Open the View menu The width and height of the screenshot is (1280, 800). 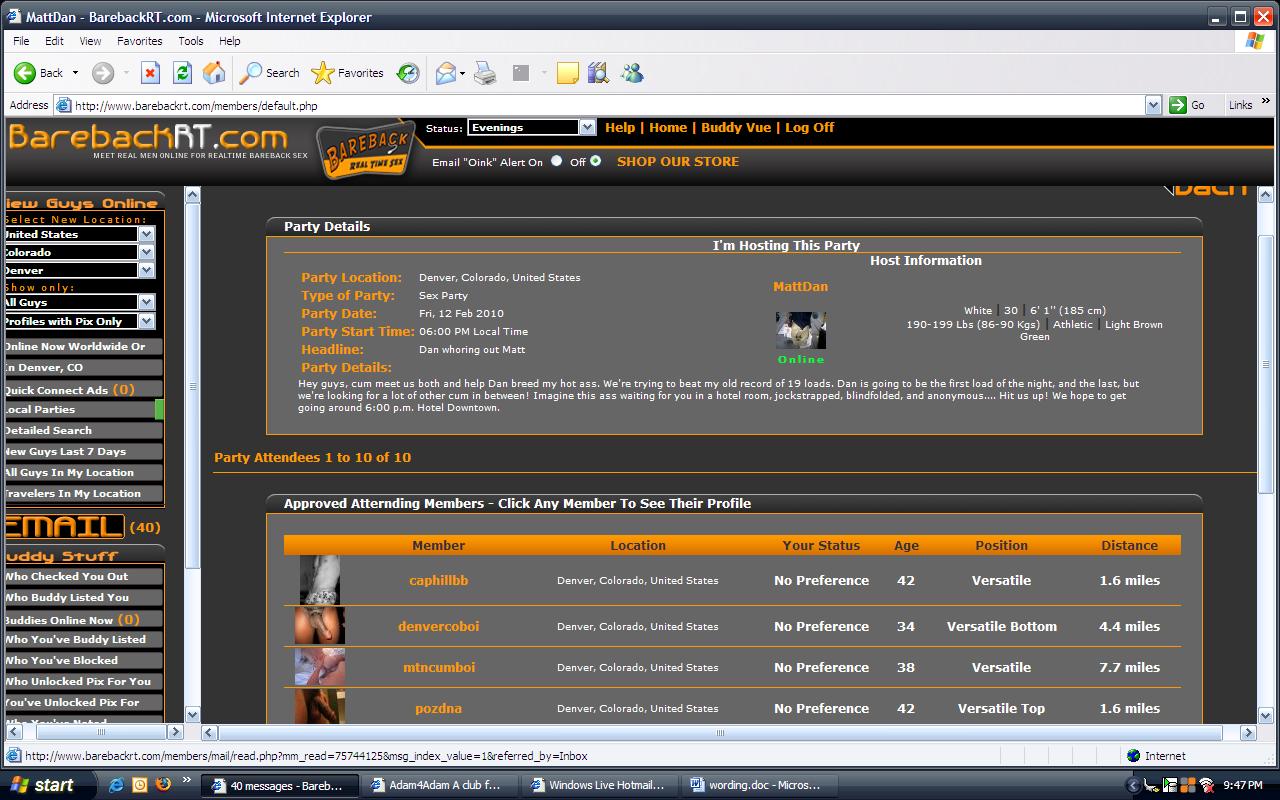(91, 41)
